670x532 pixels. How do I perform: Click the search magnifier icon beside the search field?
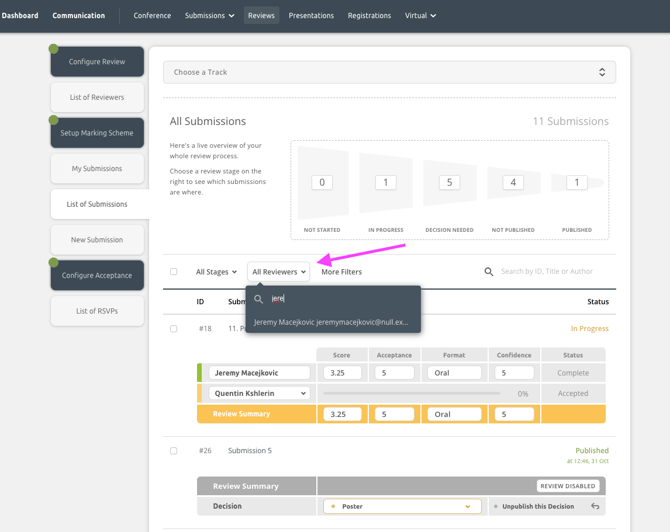click(x=489, y=272)
